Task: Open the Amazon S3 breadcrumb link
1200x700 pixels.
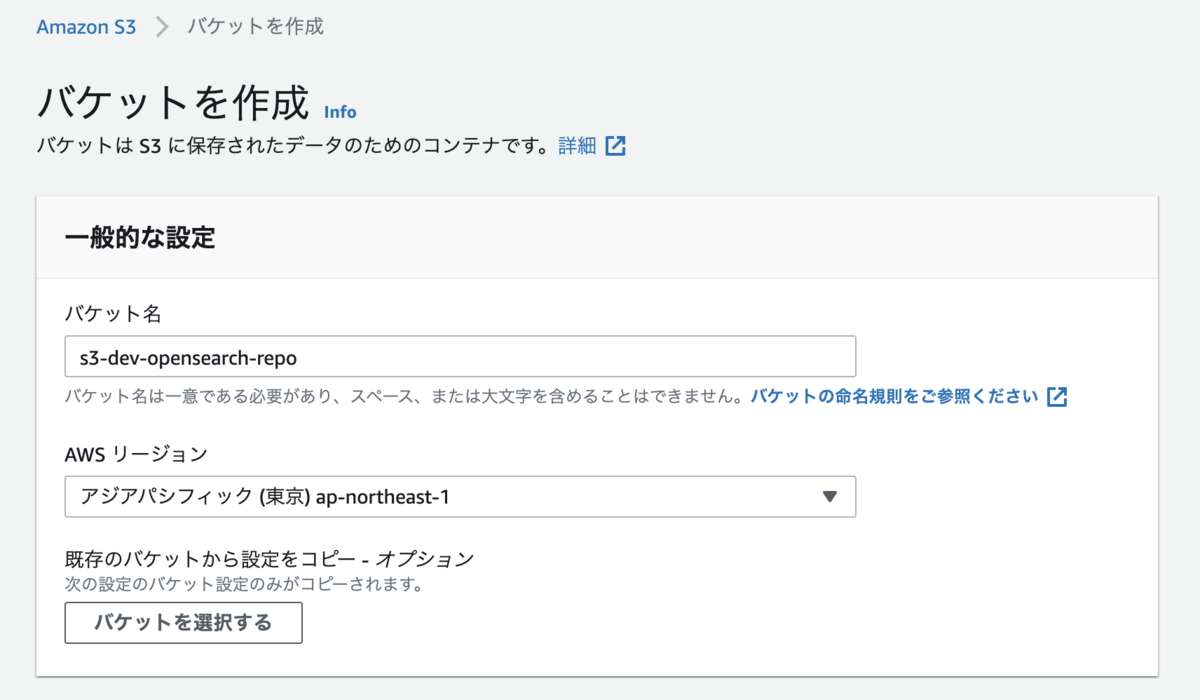Action: pos(86,27)
